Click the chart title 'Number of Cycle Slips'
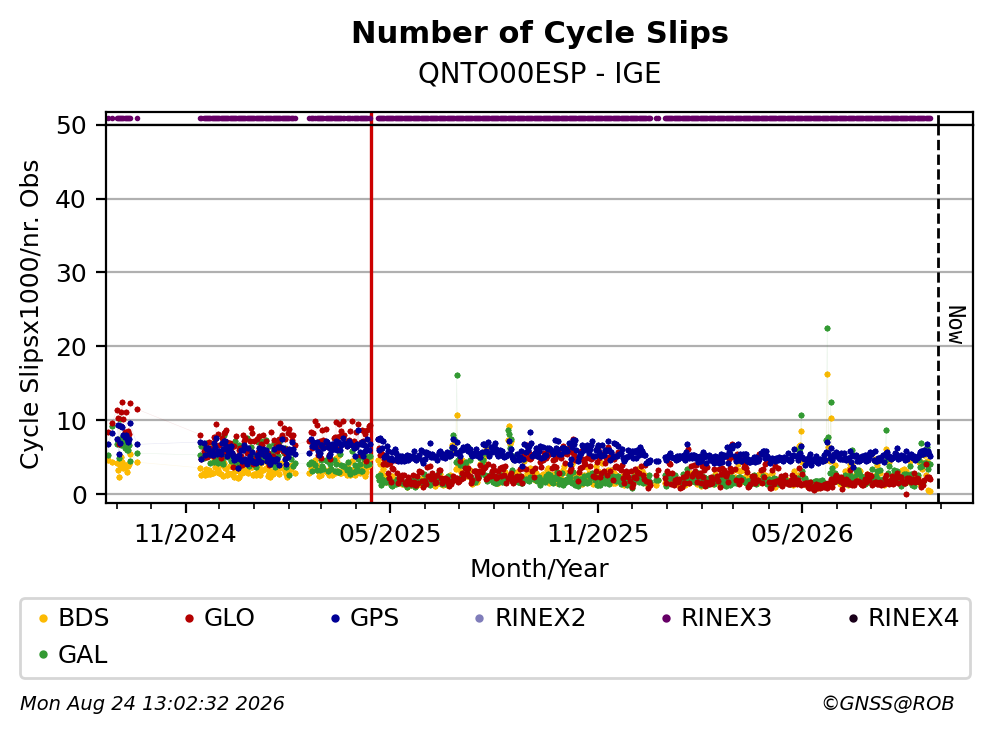993x734 pixels. [x=540, y=33]
